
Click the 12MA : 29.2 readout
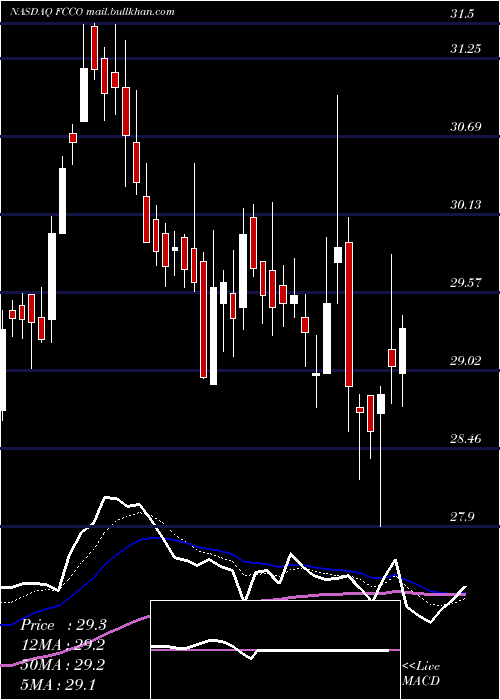[62, 645]
